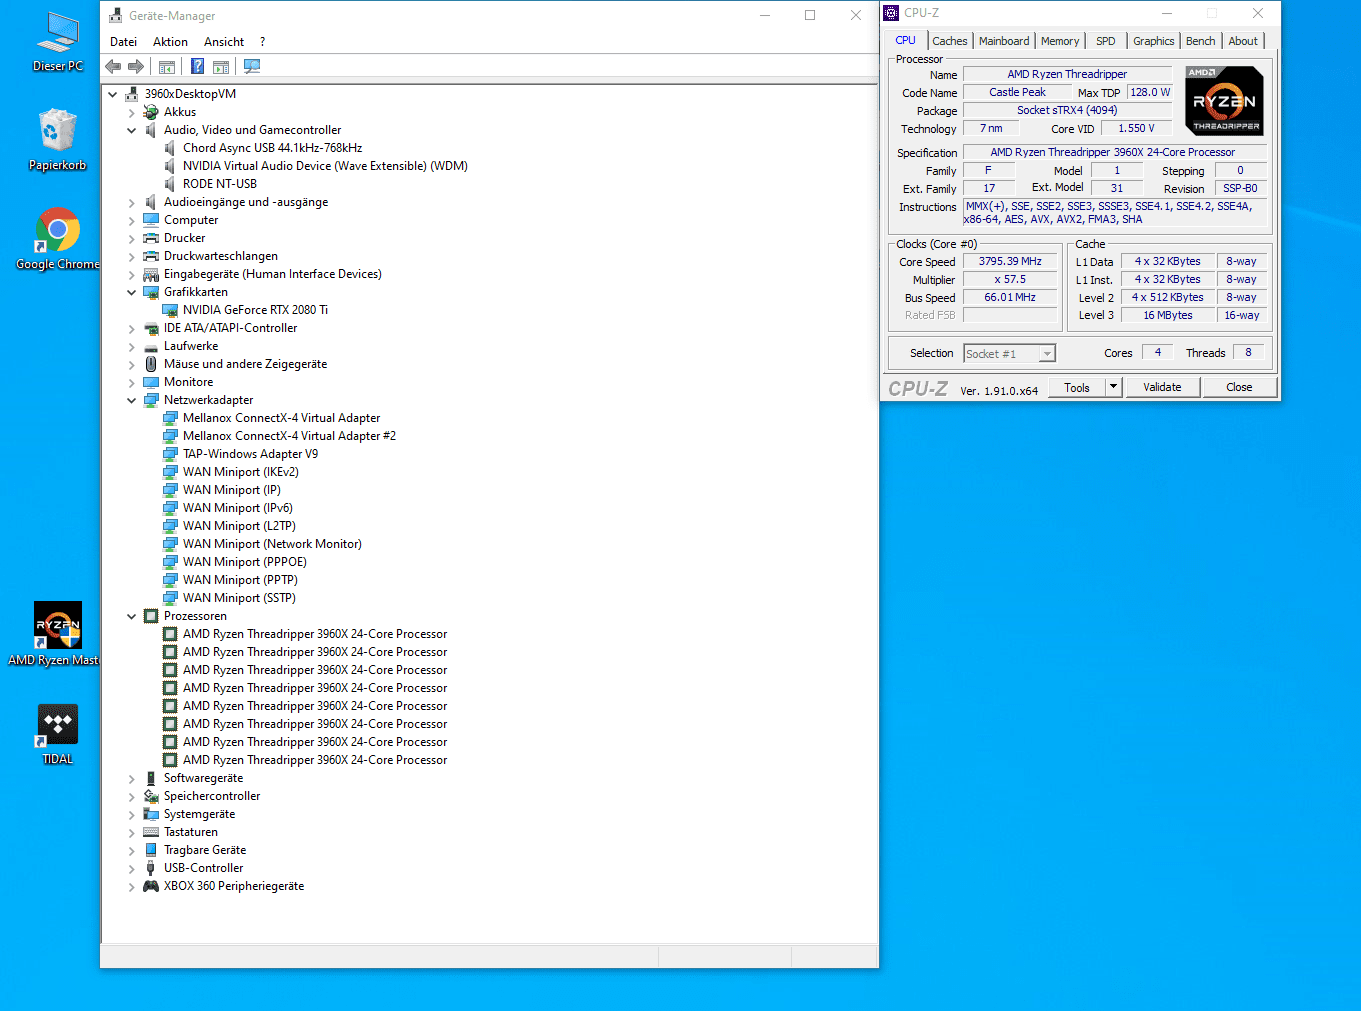Select the Speichercontroller tree row
The height and width of the screenshot is (1011, 1361).
tap(212, 796)
